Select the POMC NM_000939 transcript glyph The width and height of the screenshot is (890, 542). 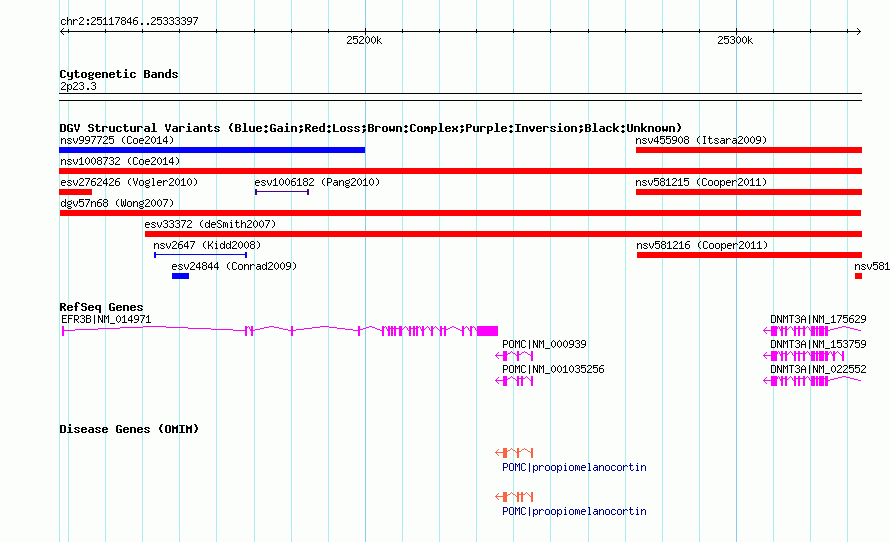pos(514,356)
